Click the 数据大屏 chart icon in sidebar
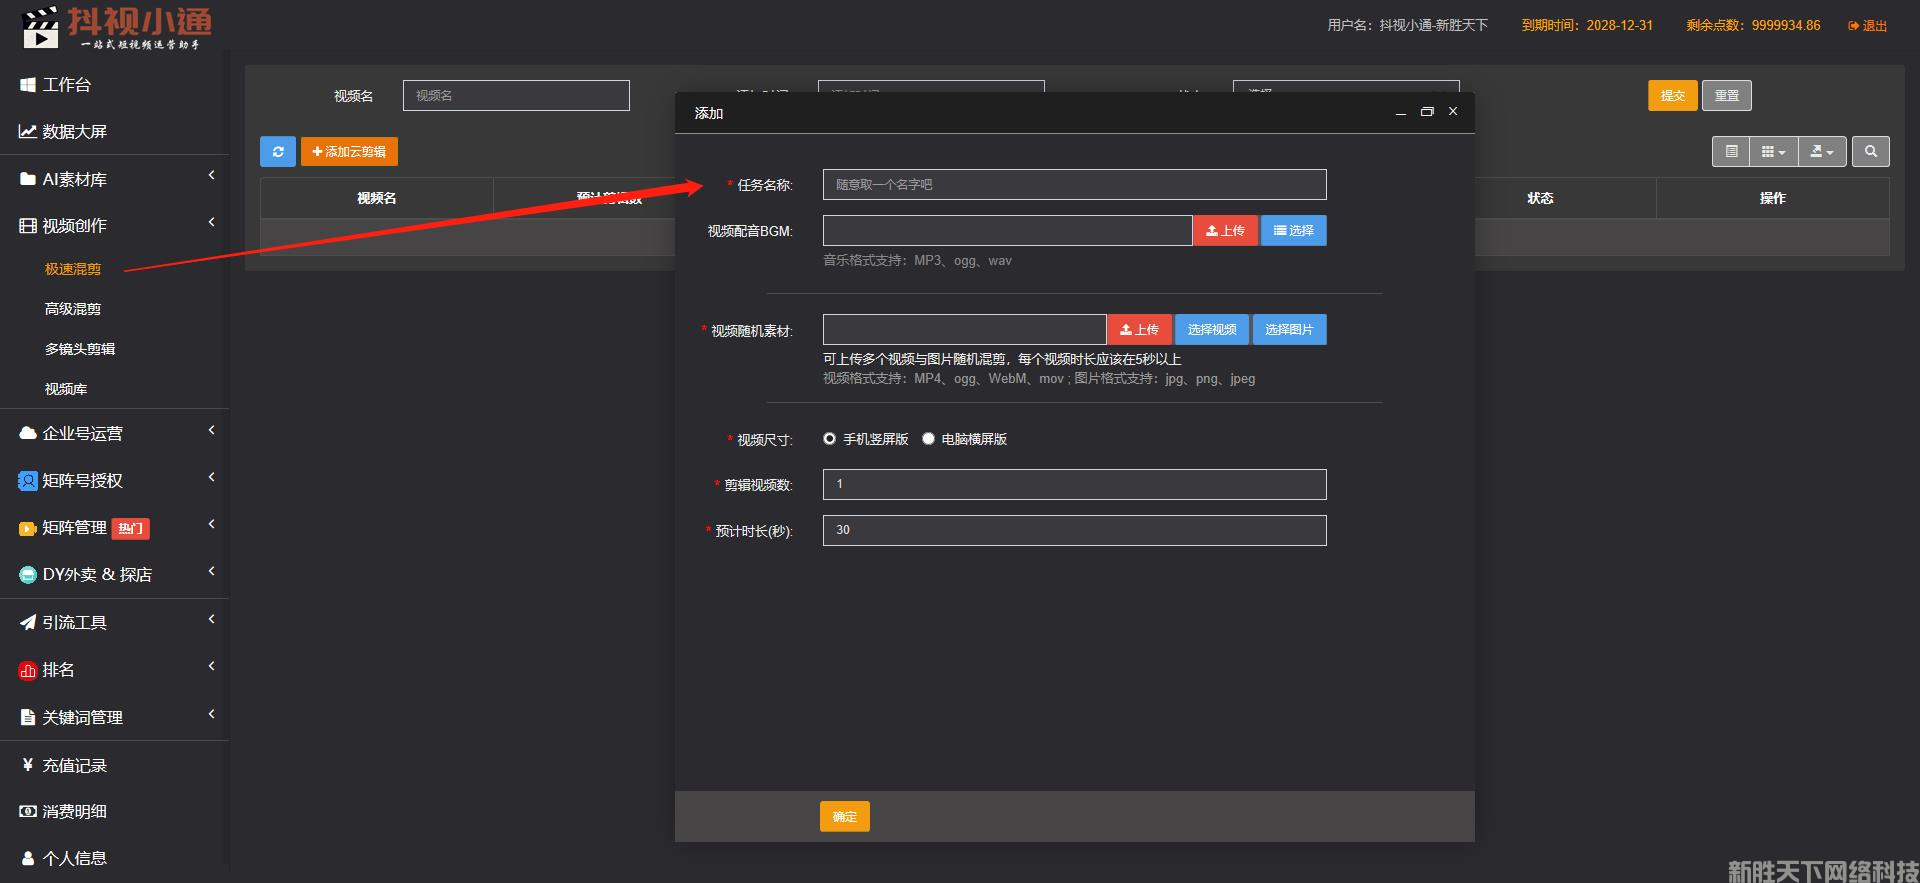 28,132
